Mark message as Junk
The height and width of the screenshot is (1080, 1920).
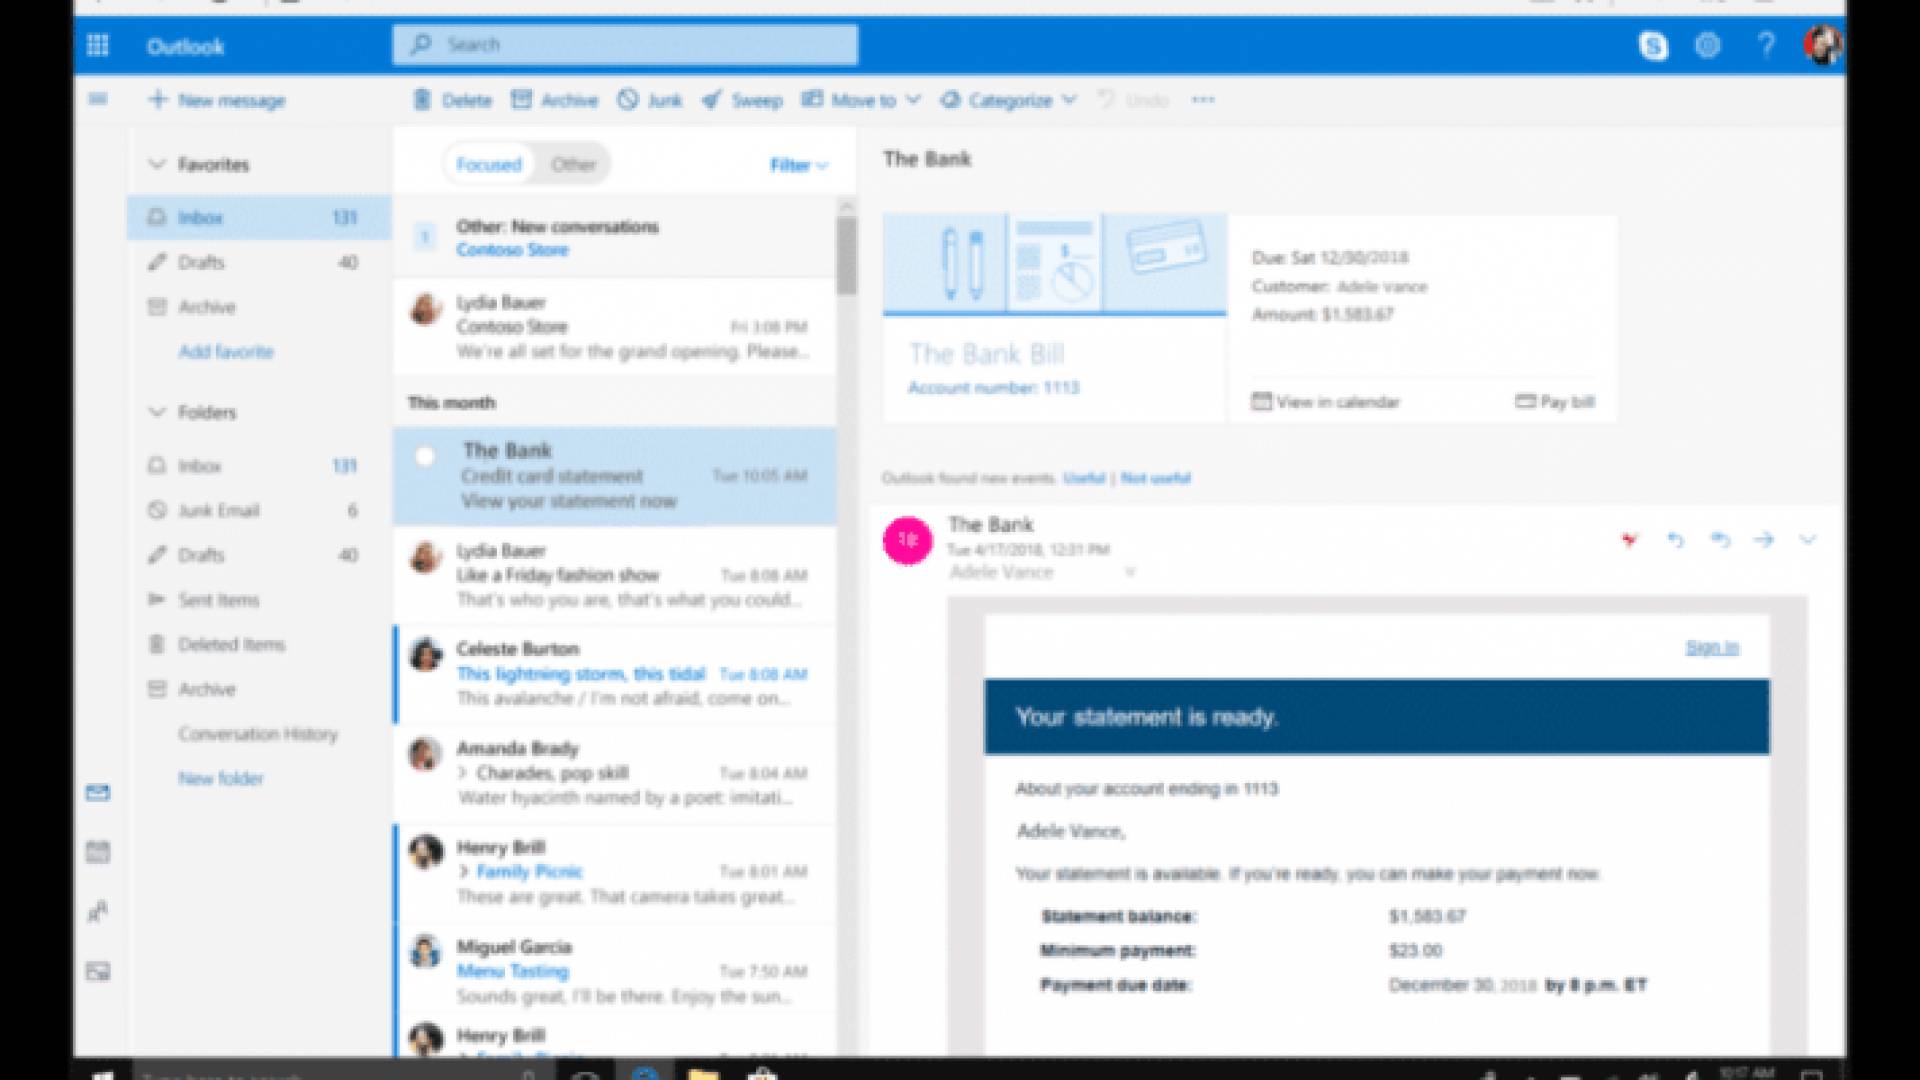click(x=650, y=100)
